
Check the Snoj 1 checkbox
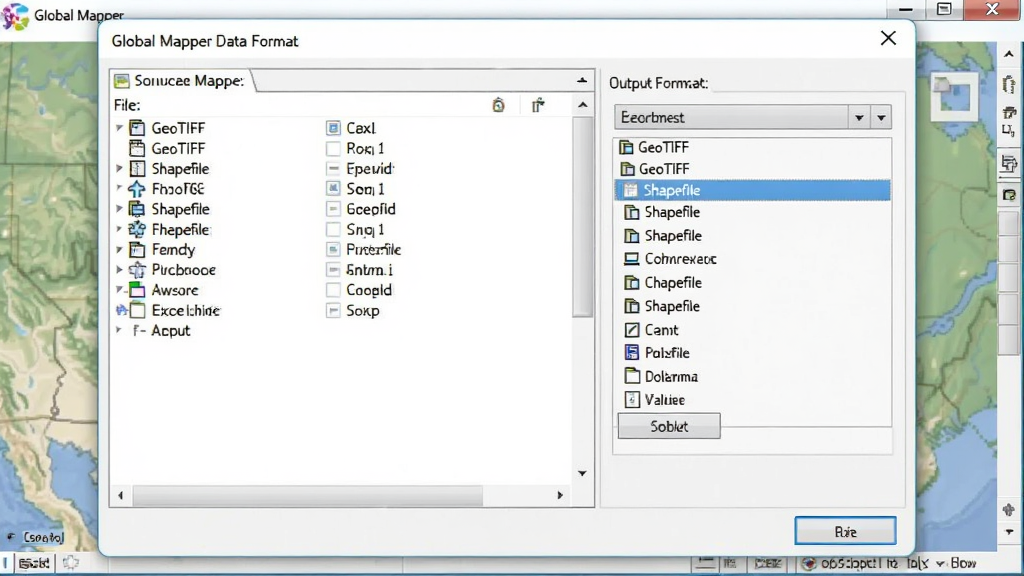point(333,229)
